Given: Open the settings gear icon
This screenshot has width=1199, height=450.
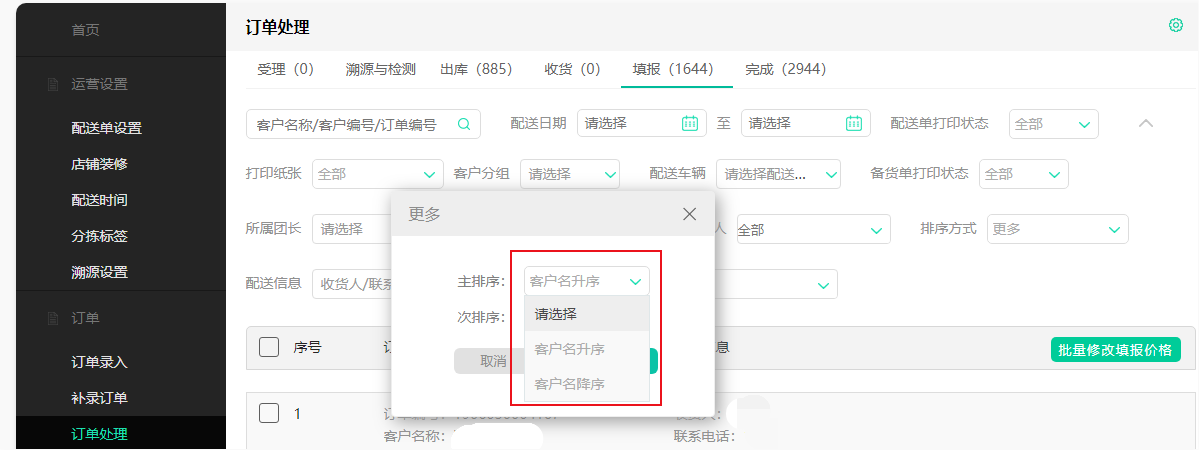Looking at the screenshot, I should [1176, 25].
